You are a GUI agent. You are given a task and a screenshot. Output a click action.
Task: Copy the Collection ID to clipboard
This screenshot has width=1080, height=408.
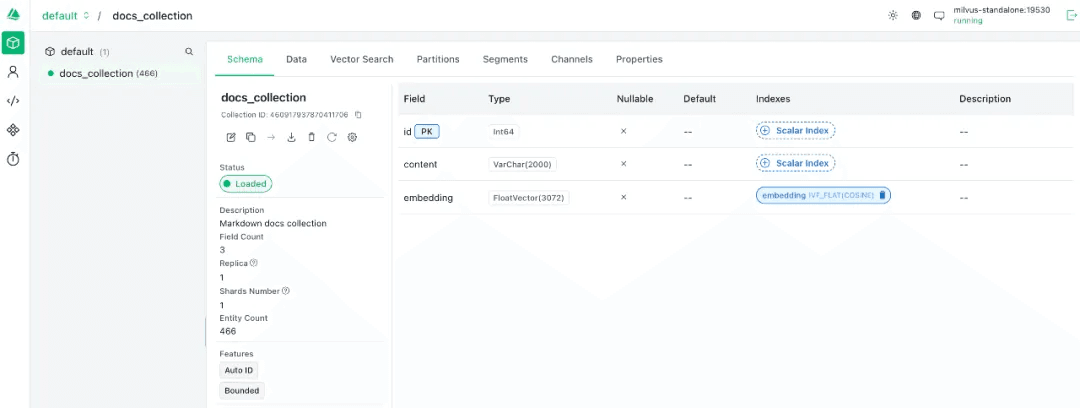(358, 115)
